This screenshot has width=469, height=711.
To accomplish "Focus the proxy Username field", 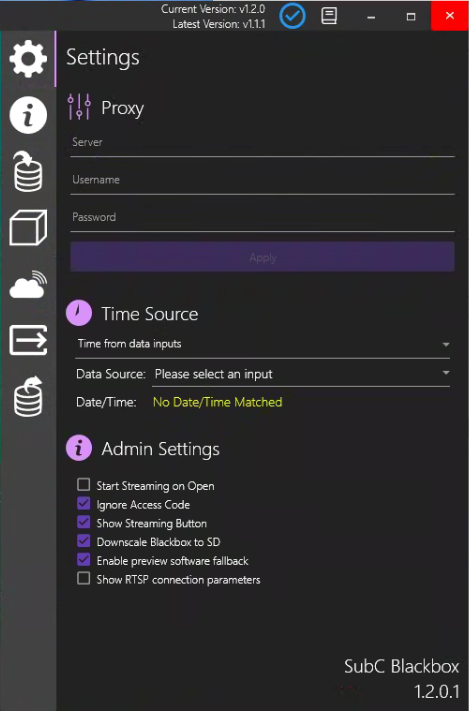I will pos(263,182).
